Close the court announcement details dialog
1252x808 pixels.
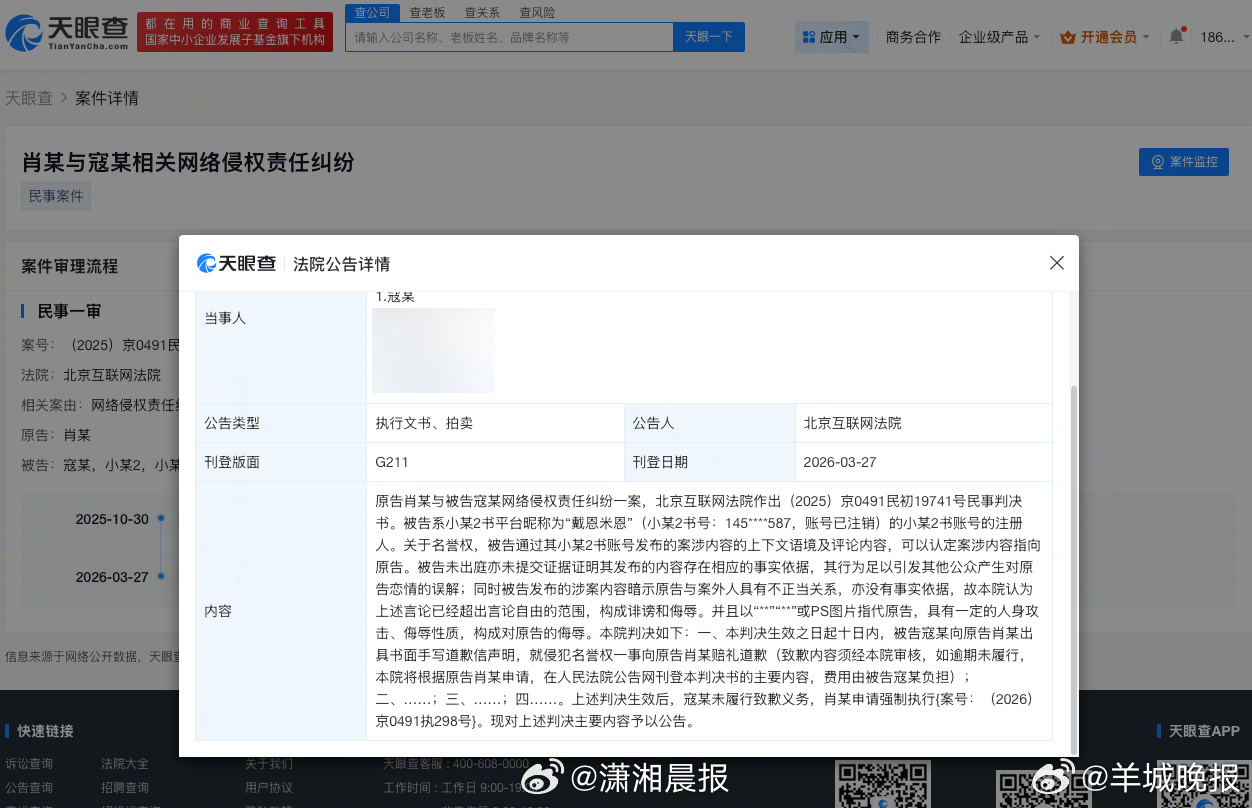(x=1056, y=263)
